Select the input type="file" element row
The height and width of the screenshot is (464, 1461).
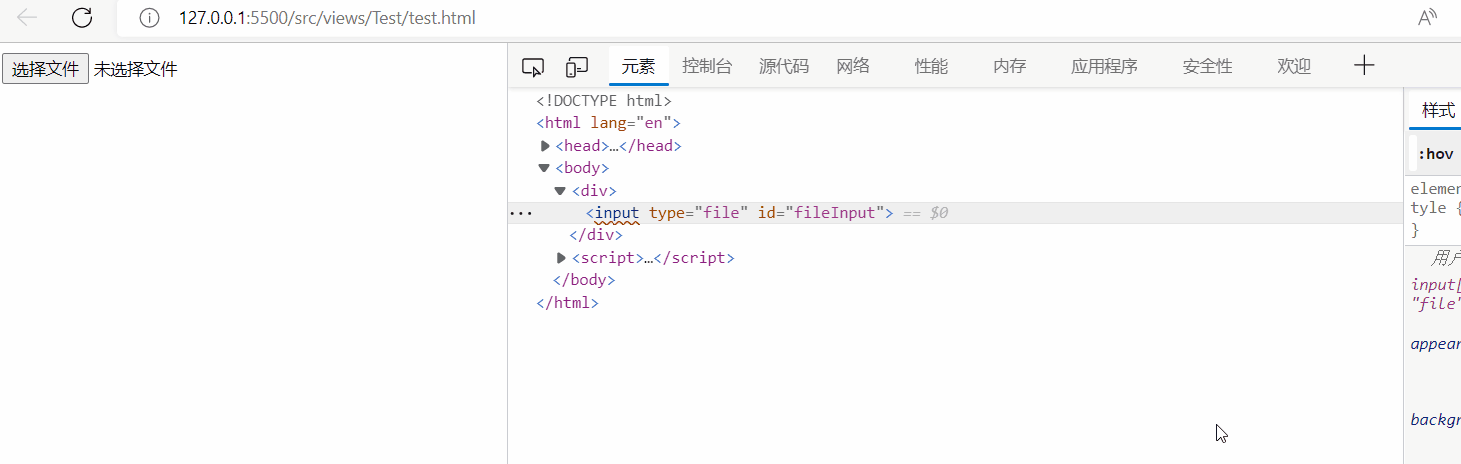pyautogui.click(x=955, y=213)
